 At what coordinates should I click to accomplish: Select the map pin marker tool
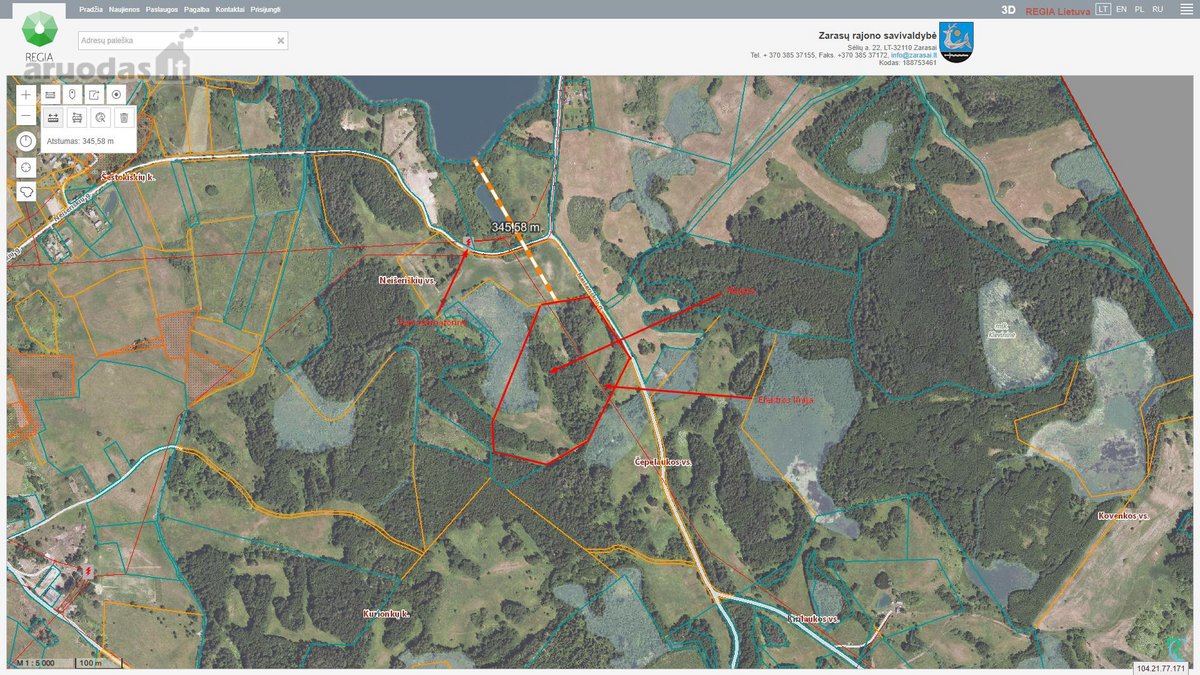[72, 95]
